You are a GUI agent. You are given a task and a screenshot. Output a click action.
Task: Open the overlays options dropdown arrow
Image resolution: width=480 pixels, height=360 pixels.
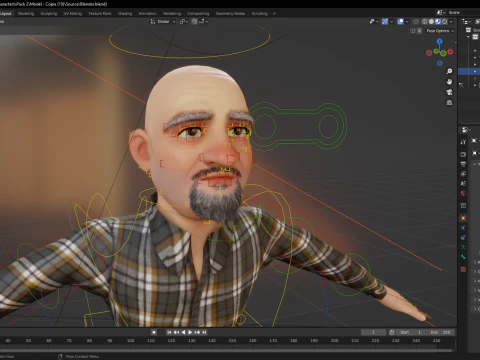[407, 22]
